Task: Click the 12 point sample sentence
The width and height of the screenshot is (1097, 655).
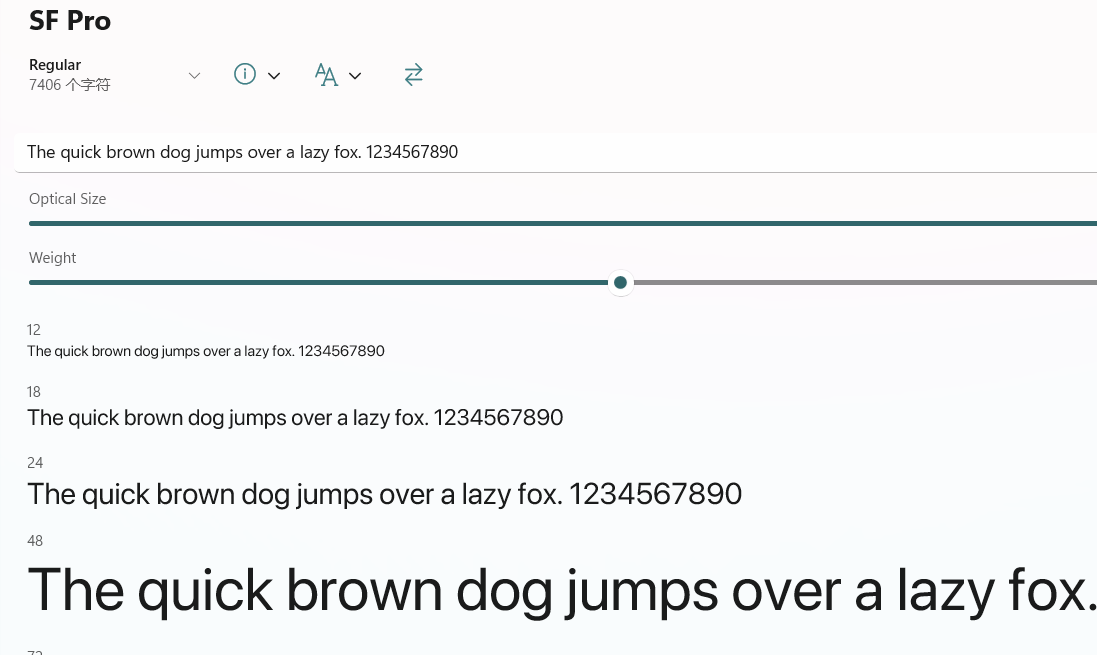Action: (206, 351)
